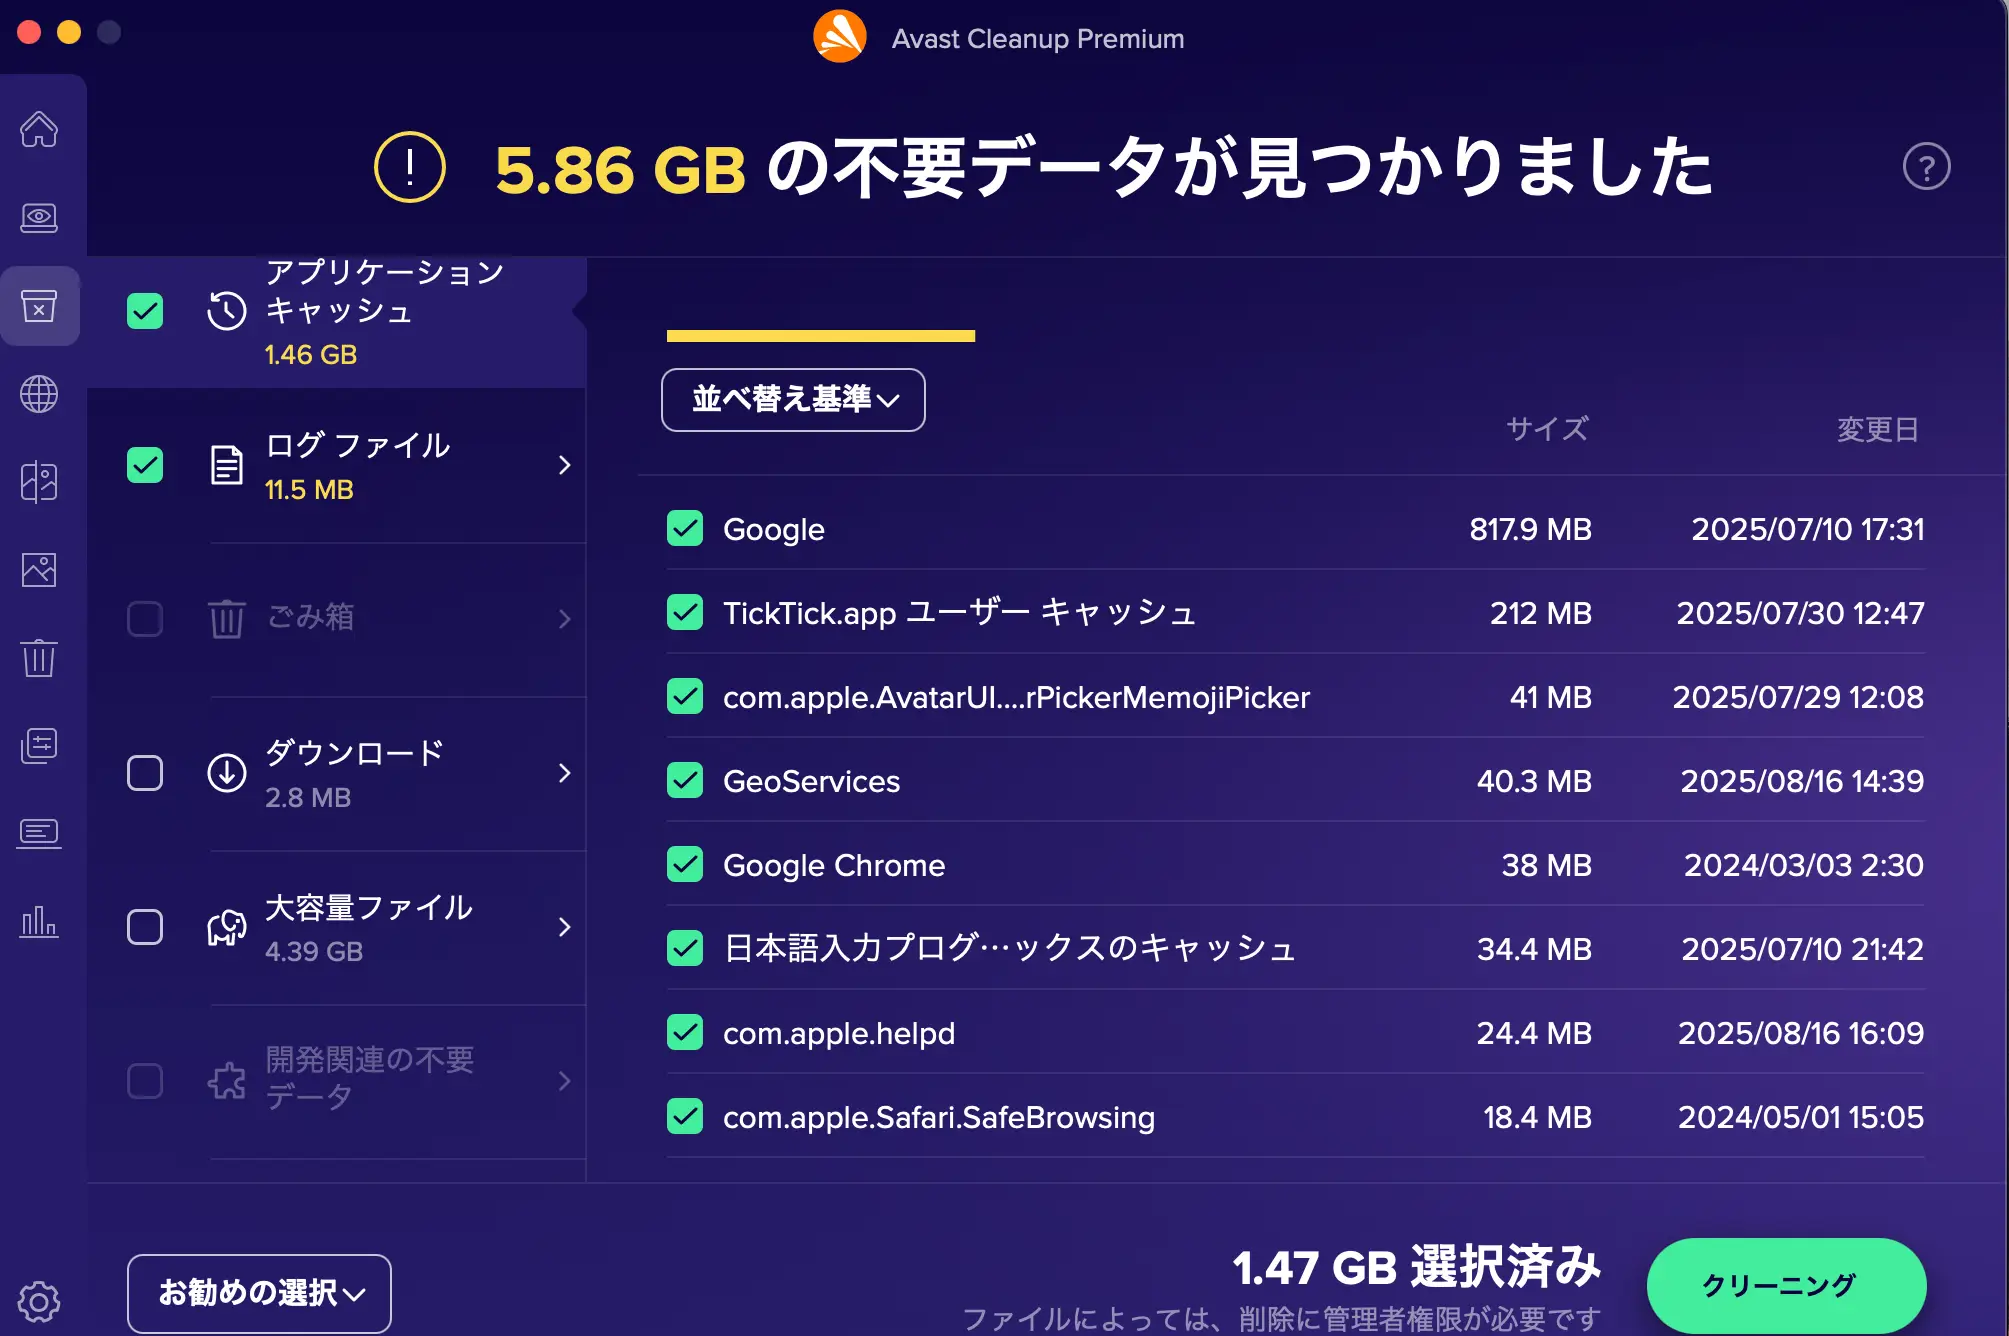Uncheck the 日本語入力プログ cache item
Viewport: 2009px width, 1336px height.
coord(685,948)
